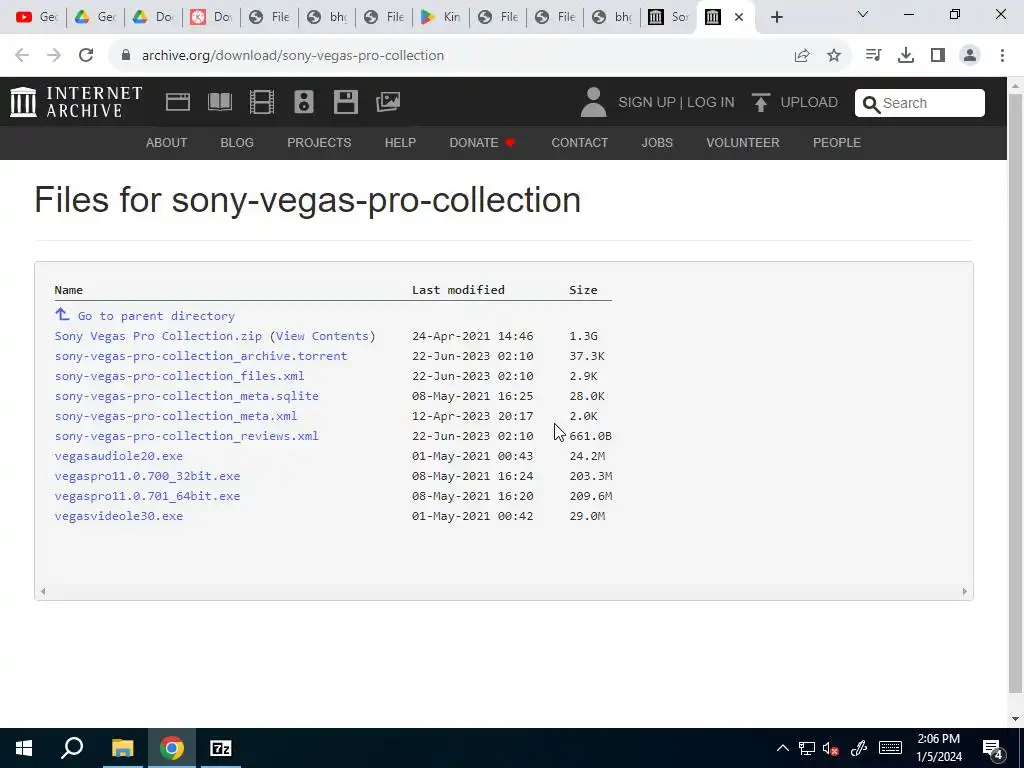
Task: Download vegasvideole30.exe
Action: (119, 516)
